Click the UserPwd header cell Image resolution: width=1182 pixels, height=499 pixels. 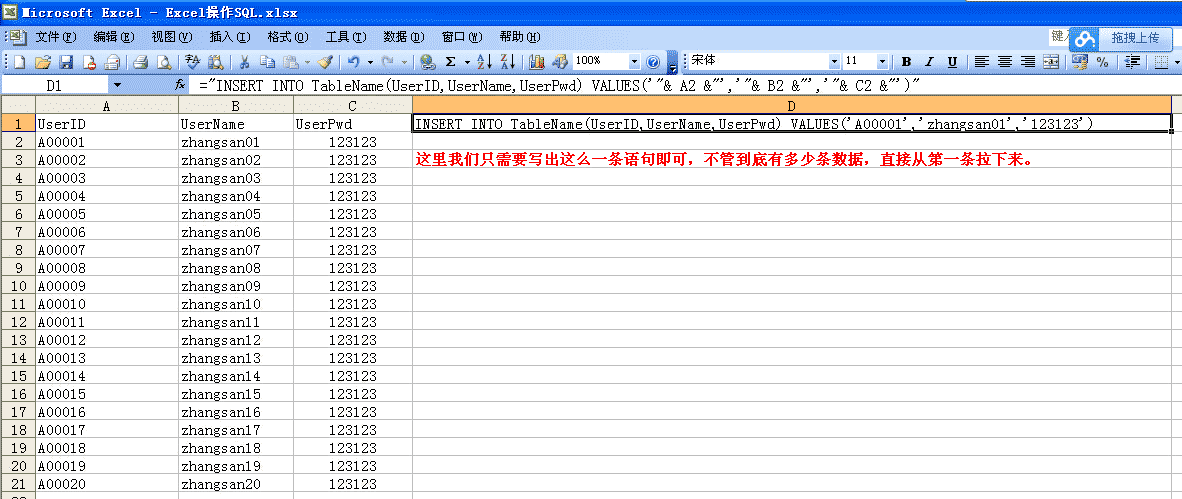(353, 124)
